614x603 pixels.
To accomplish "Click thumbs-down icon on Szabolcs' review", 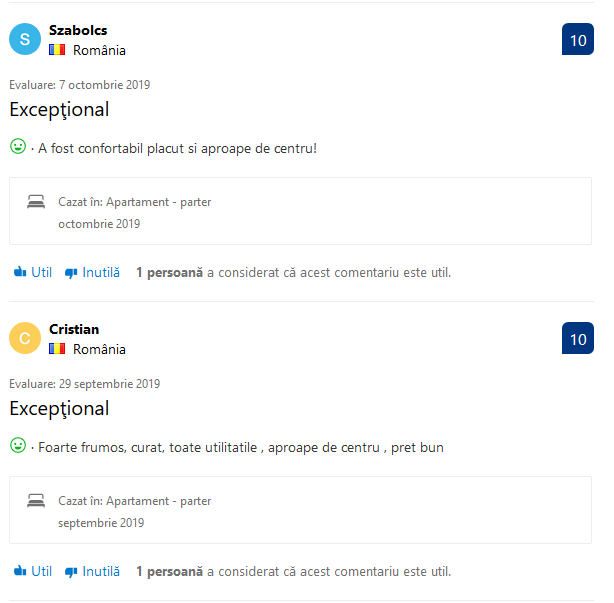I will click(x=71, y=273).
